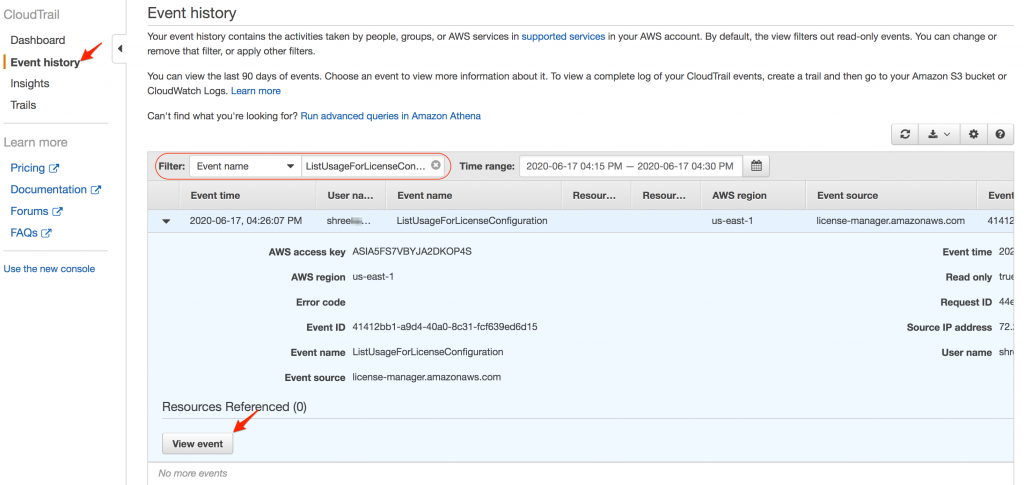Refresh the event history list
The image size is (1024, 485).
(904, 134)
